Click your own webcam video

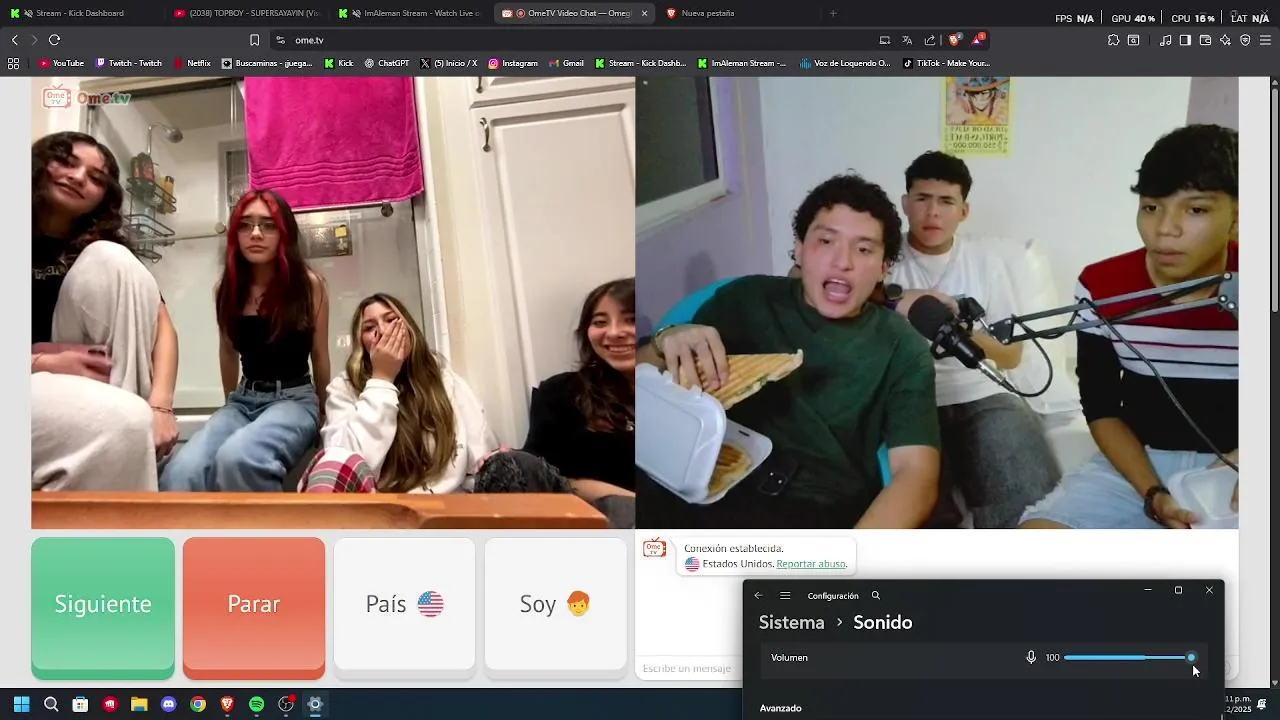coord(937,303)
